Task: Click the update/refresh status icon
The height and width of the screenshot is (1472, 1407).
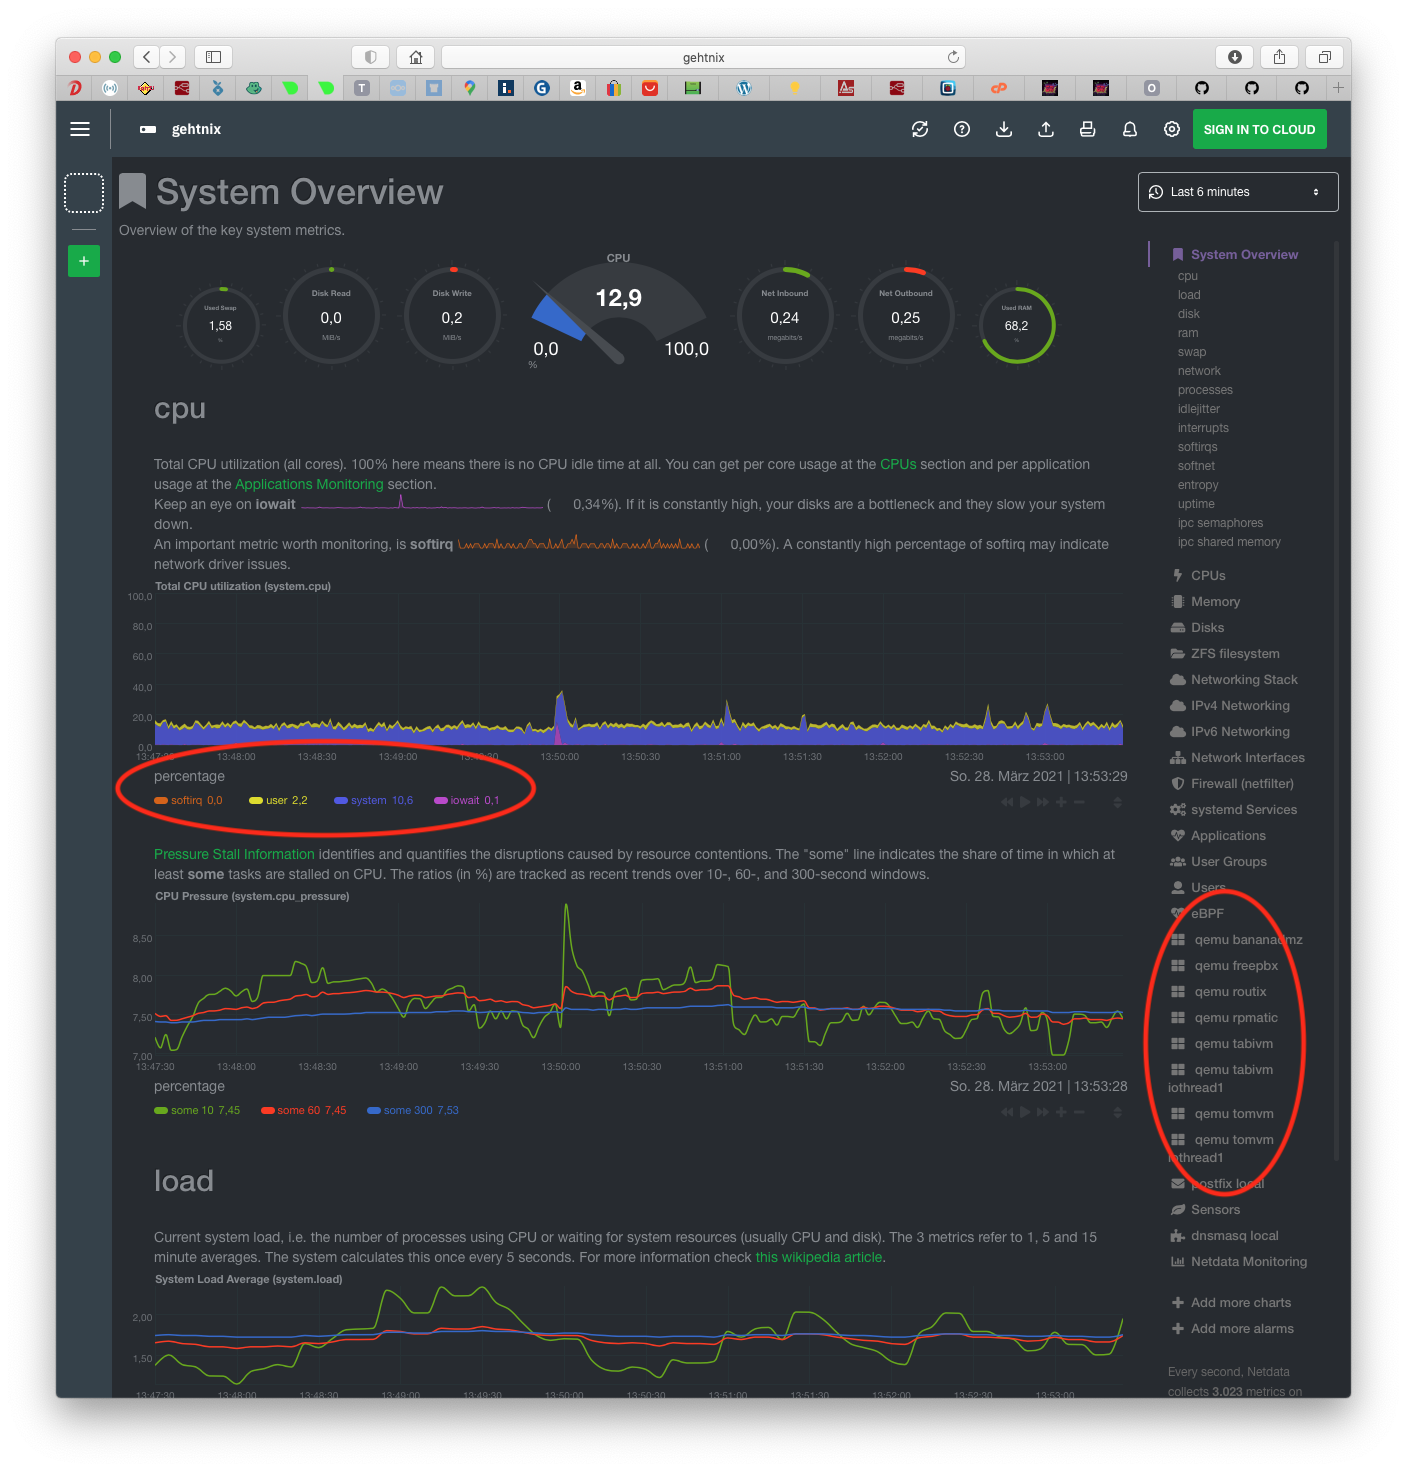Action: click(920, 129)
